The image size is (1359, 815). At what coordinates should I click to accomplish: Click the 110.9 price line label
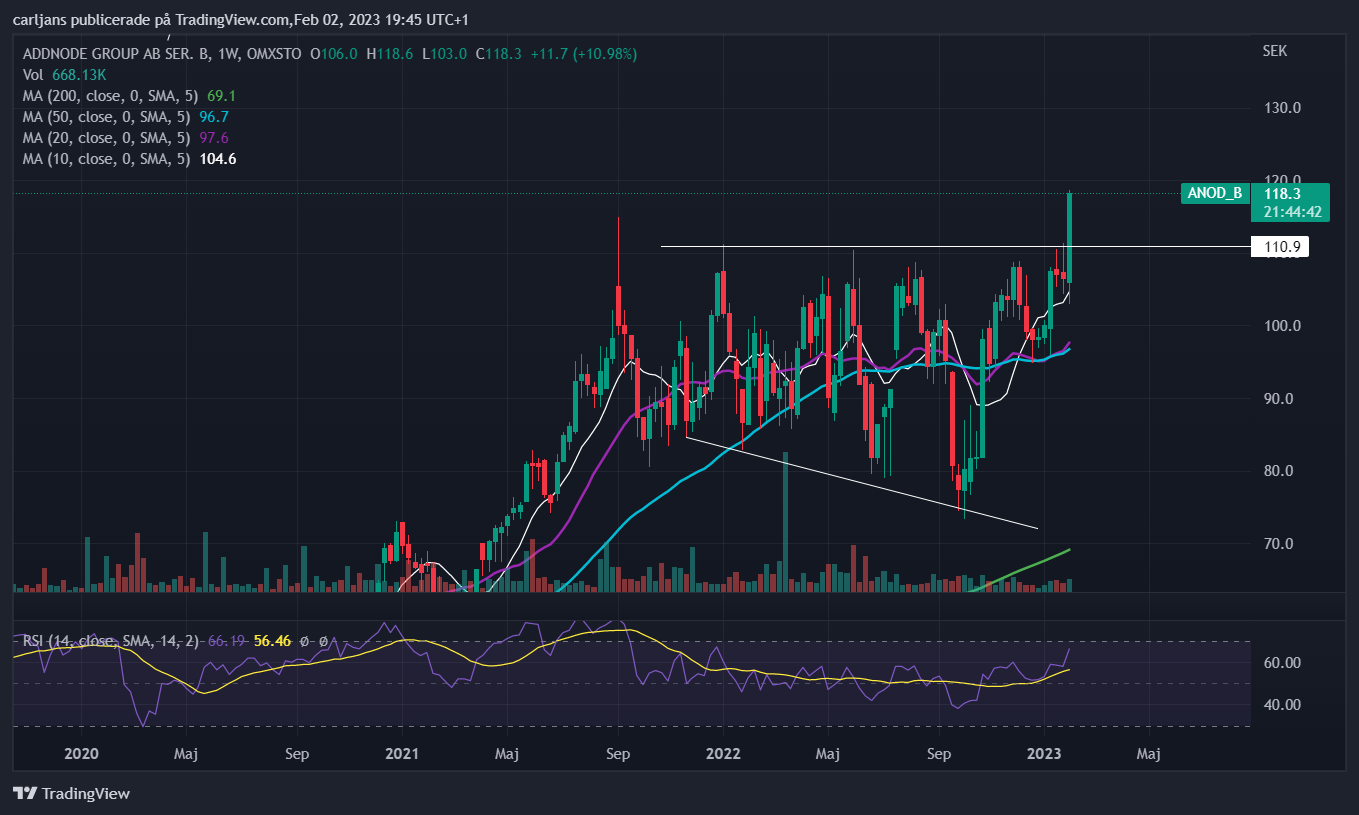point(1280,246)
